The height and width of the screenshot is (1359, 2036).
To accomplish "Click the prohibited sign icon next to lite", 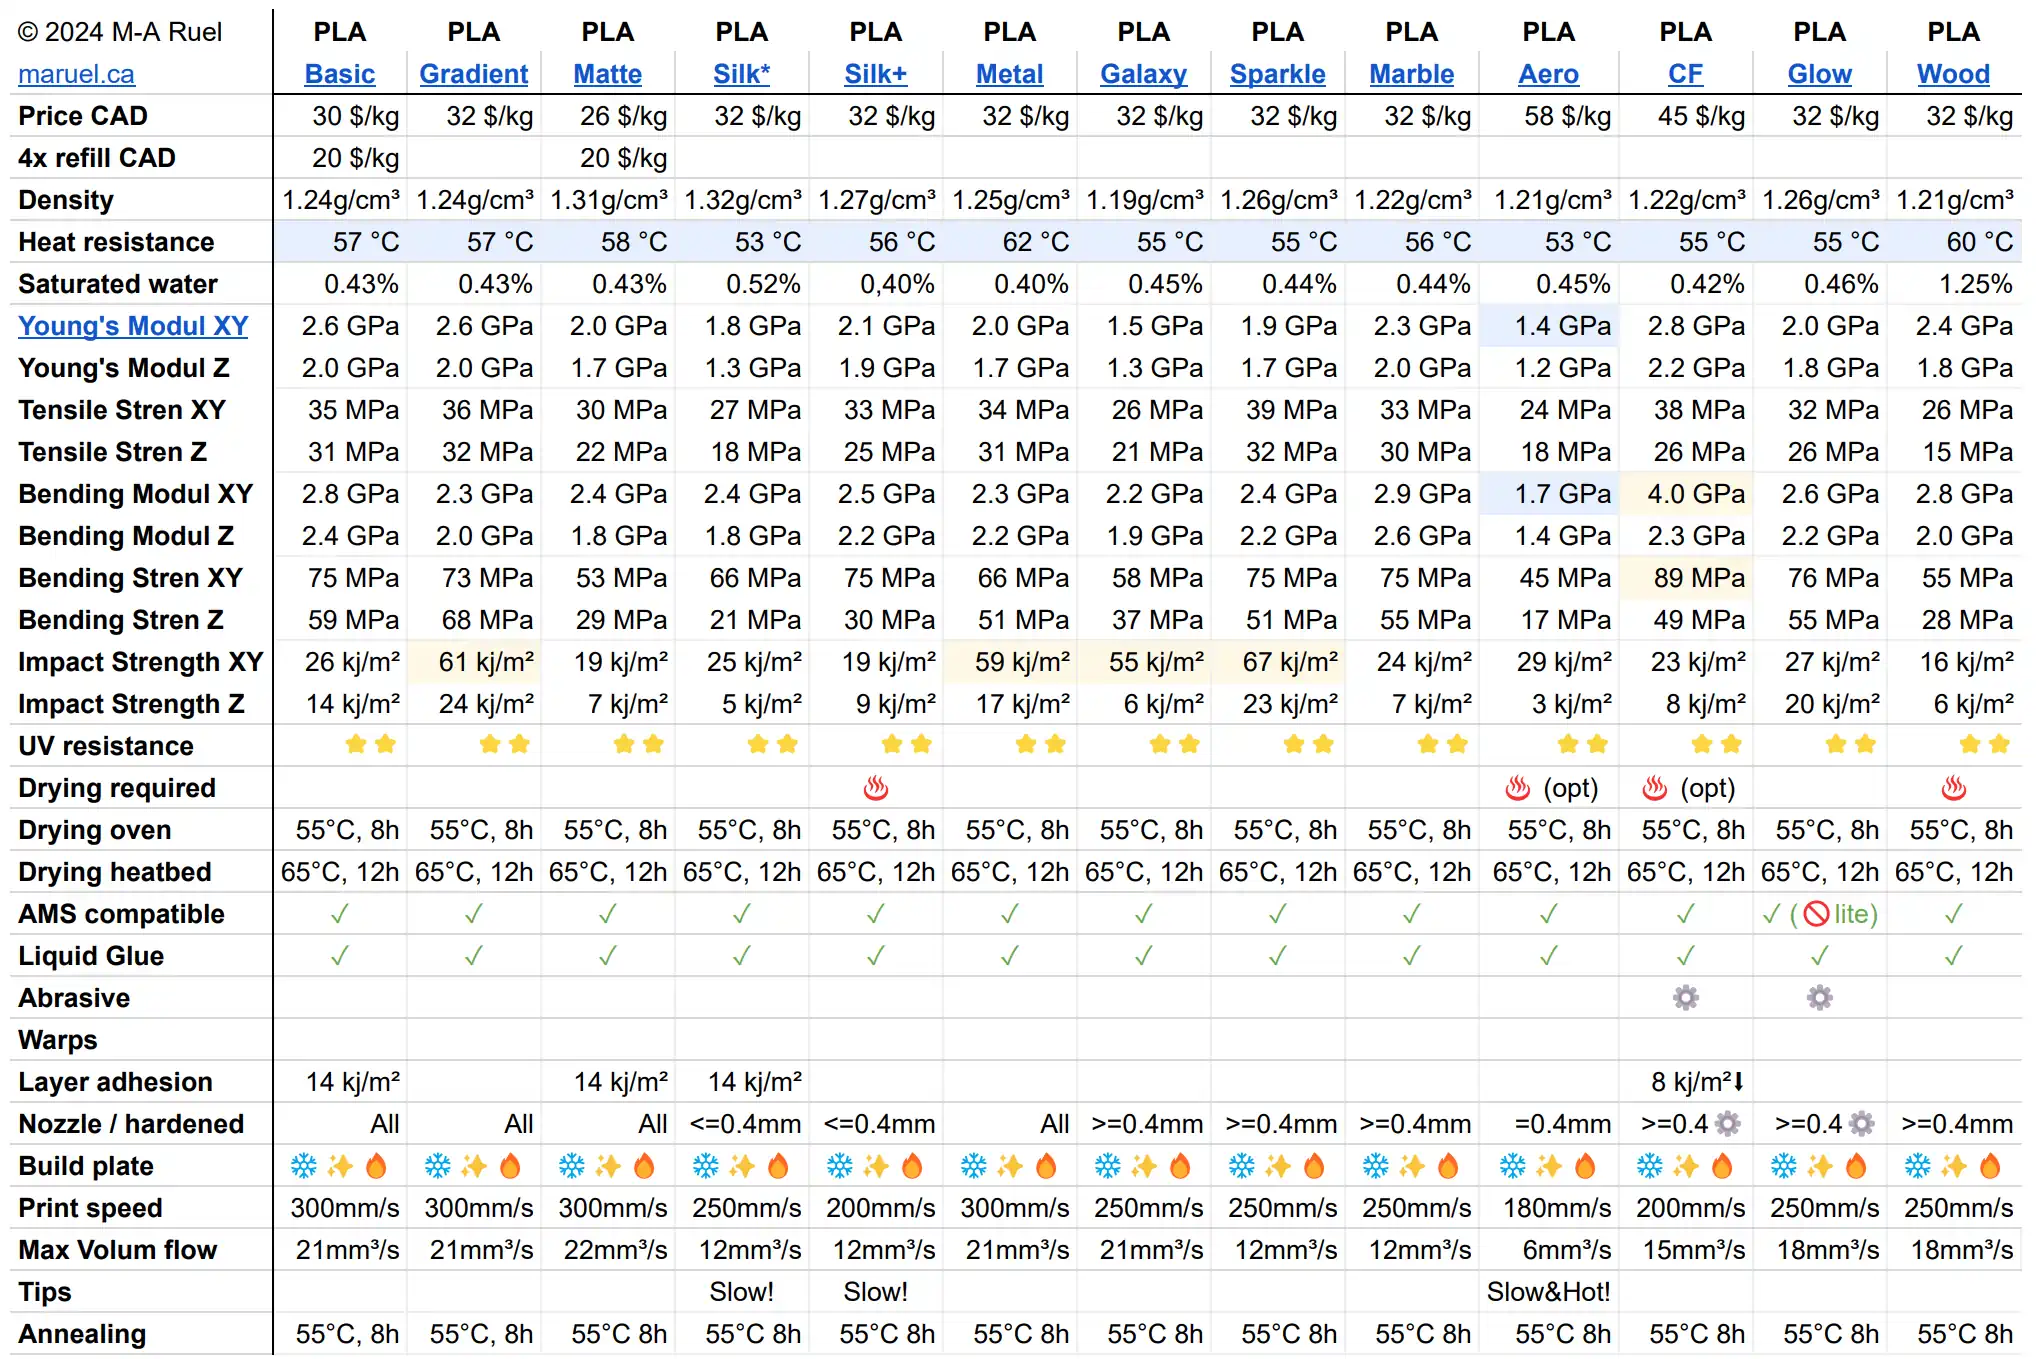I will click(1816, 914).
